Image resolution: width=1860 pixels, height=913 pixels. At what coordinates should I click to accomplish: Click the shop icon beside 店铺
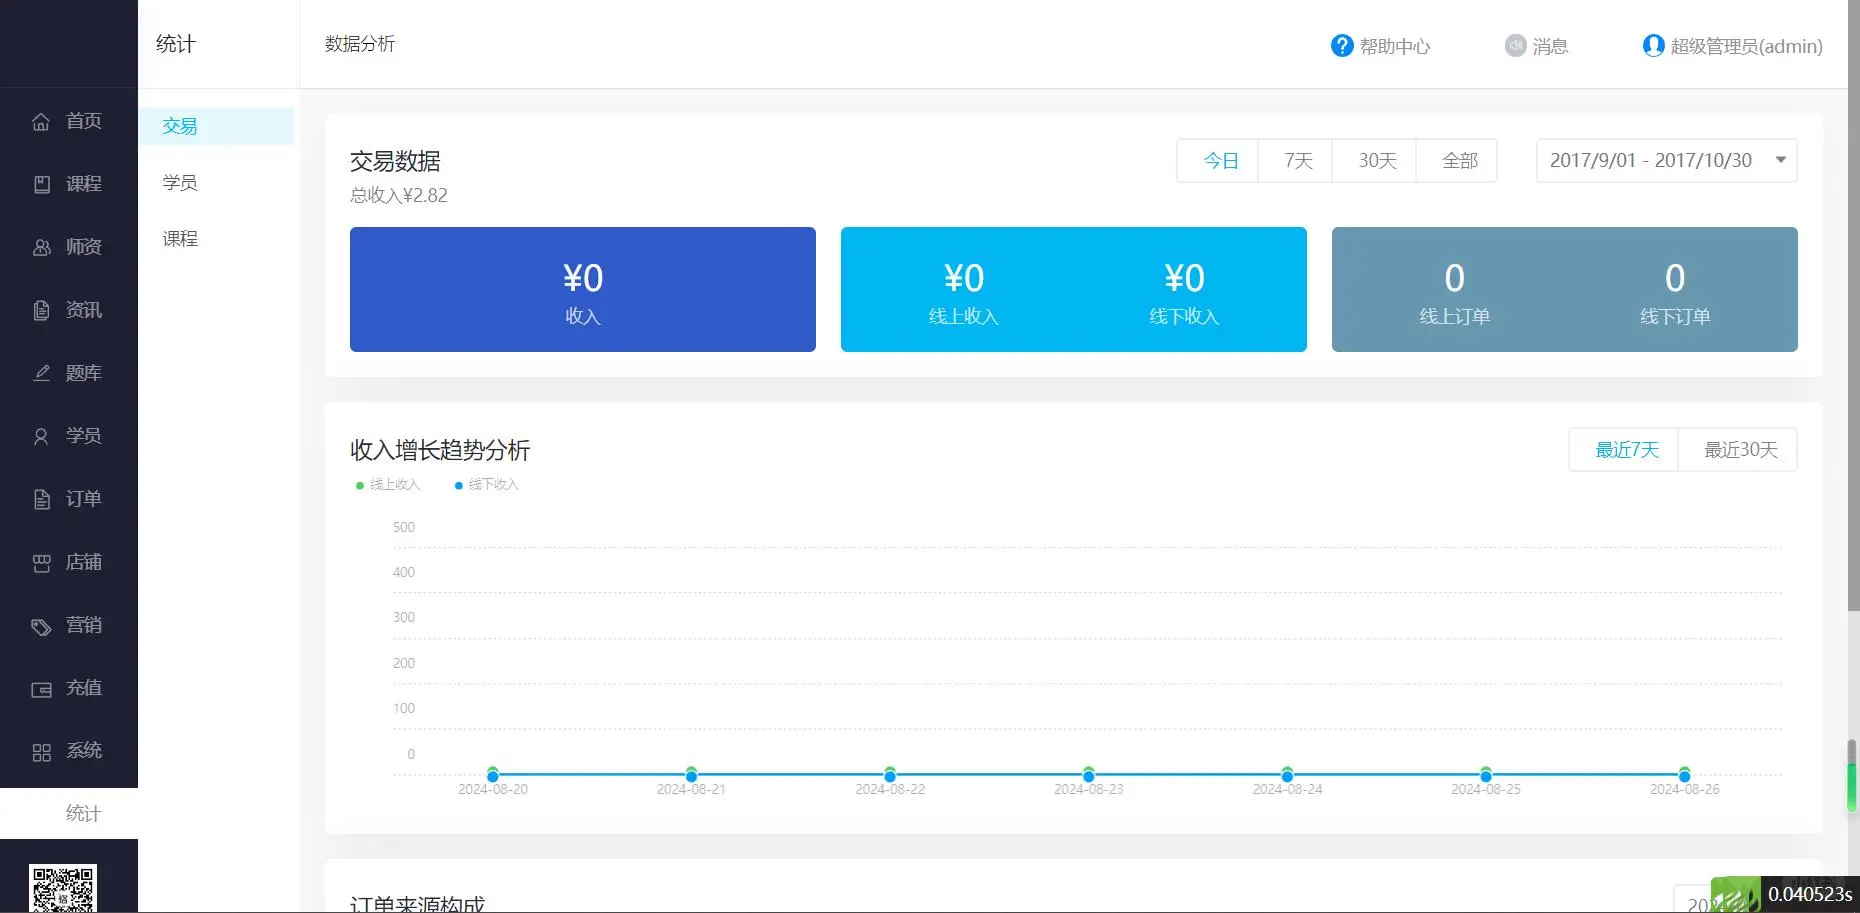tap(41, 563)
